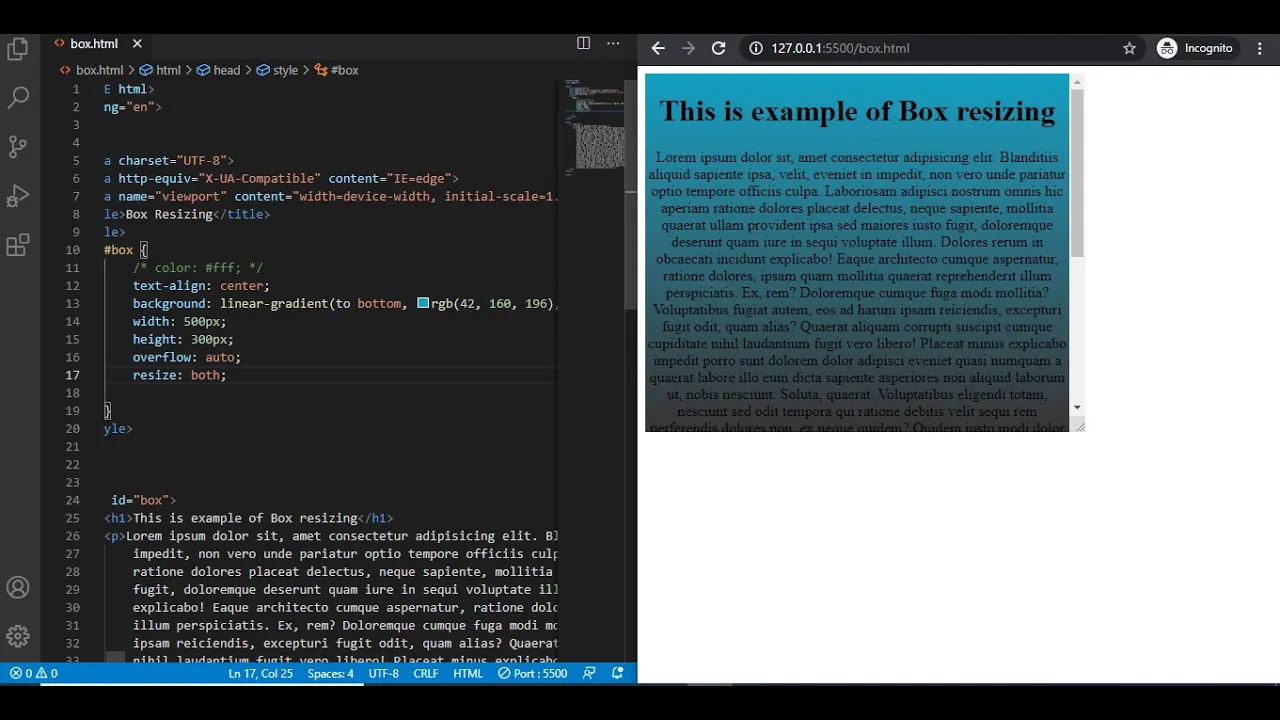Open the Search view in activity bar
This screenshot has width=1280, height=720.
[x=18, y=98]
